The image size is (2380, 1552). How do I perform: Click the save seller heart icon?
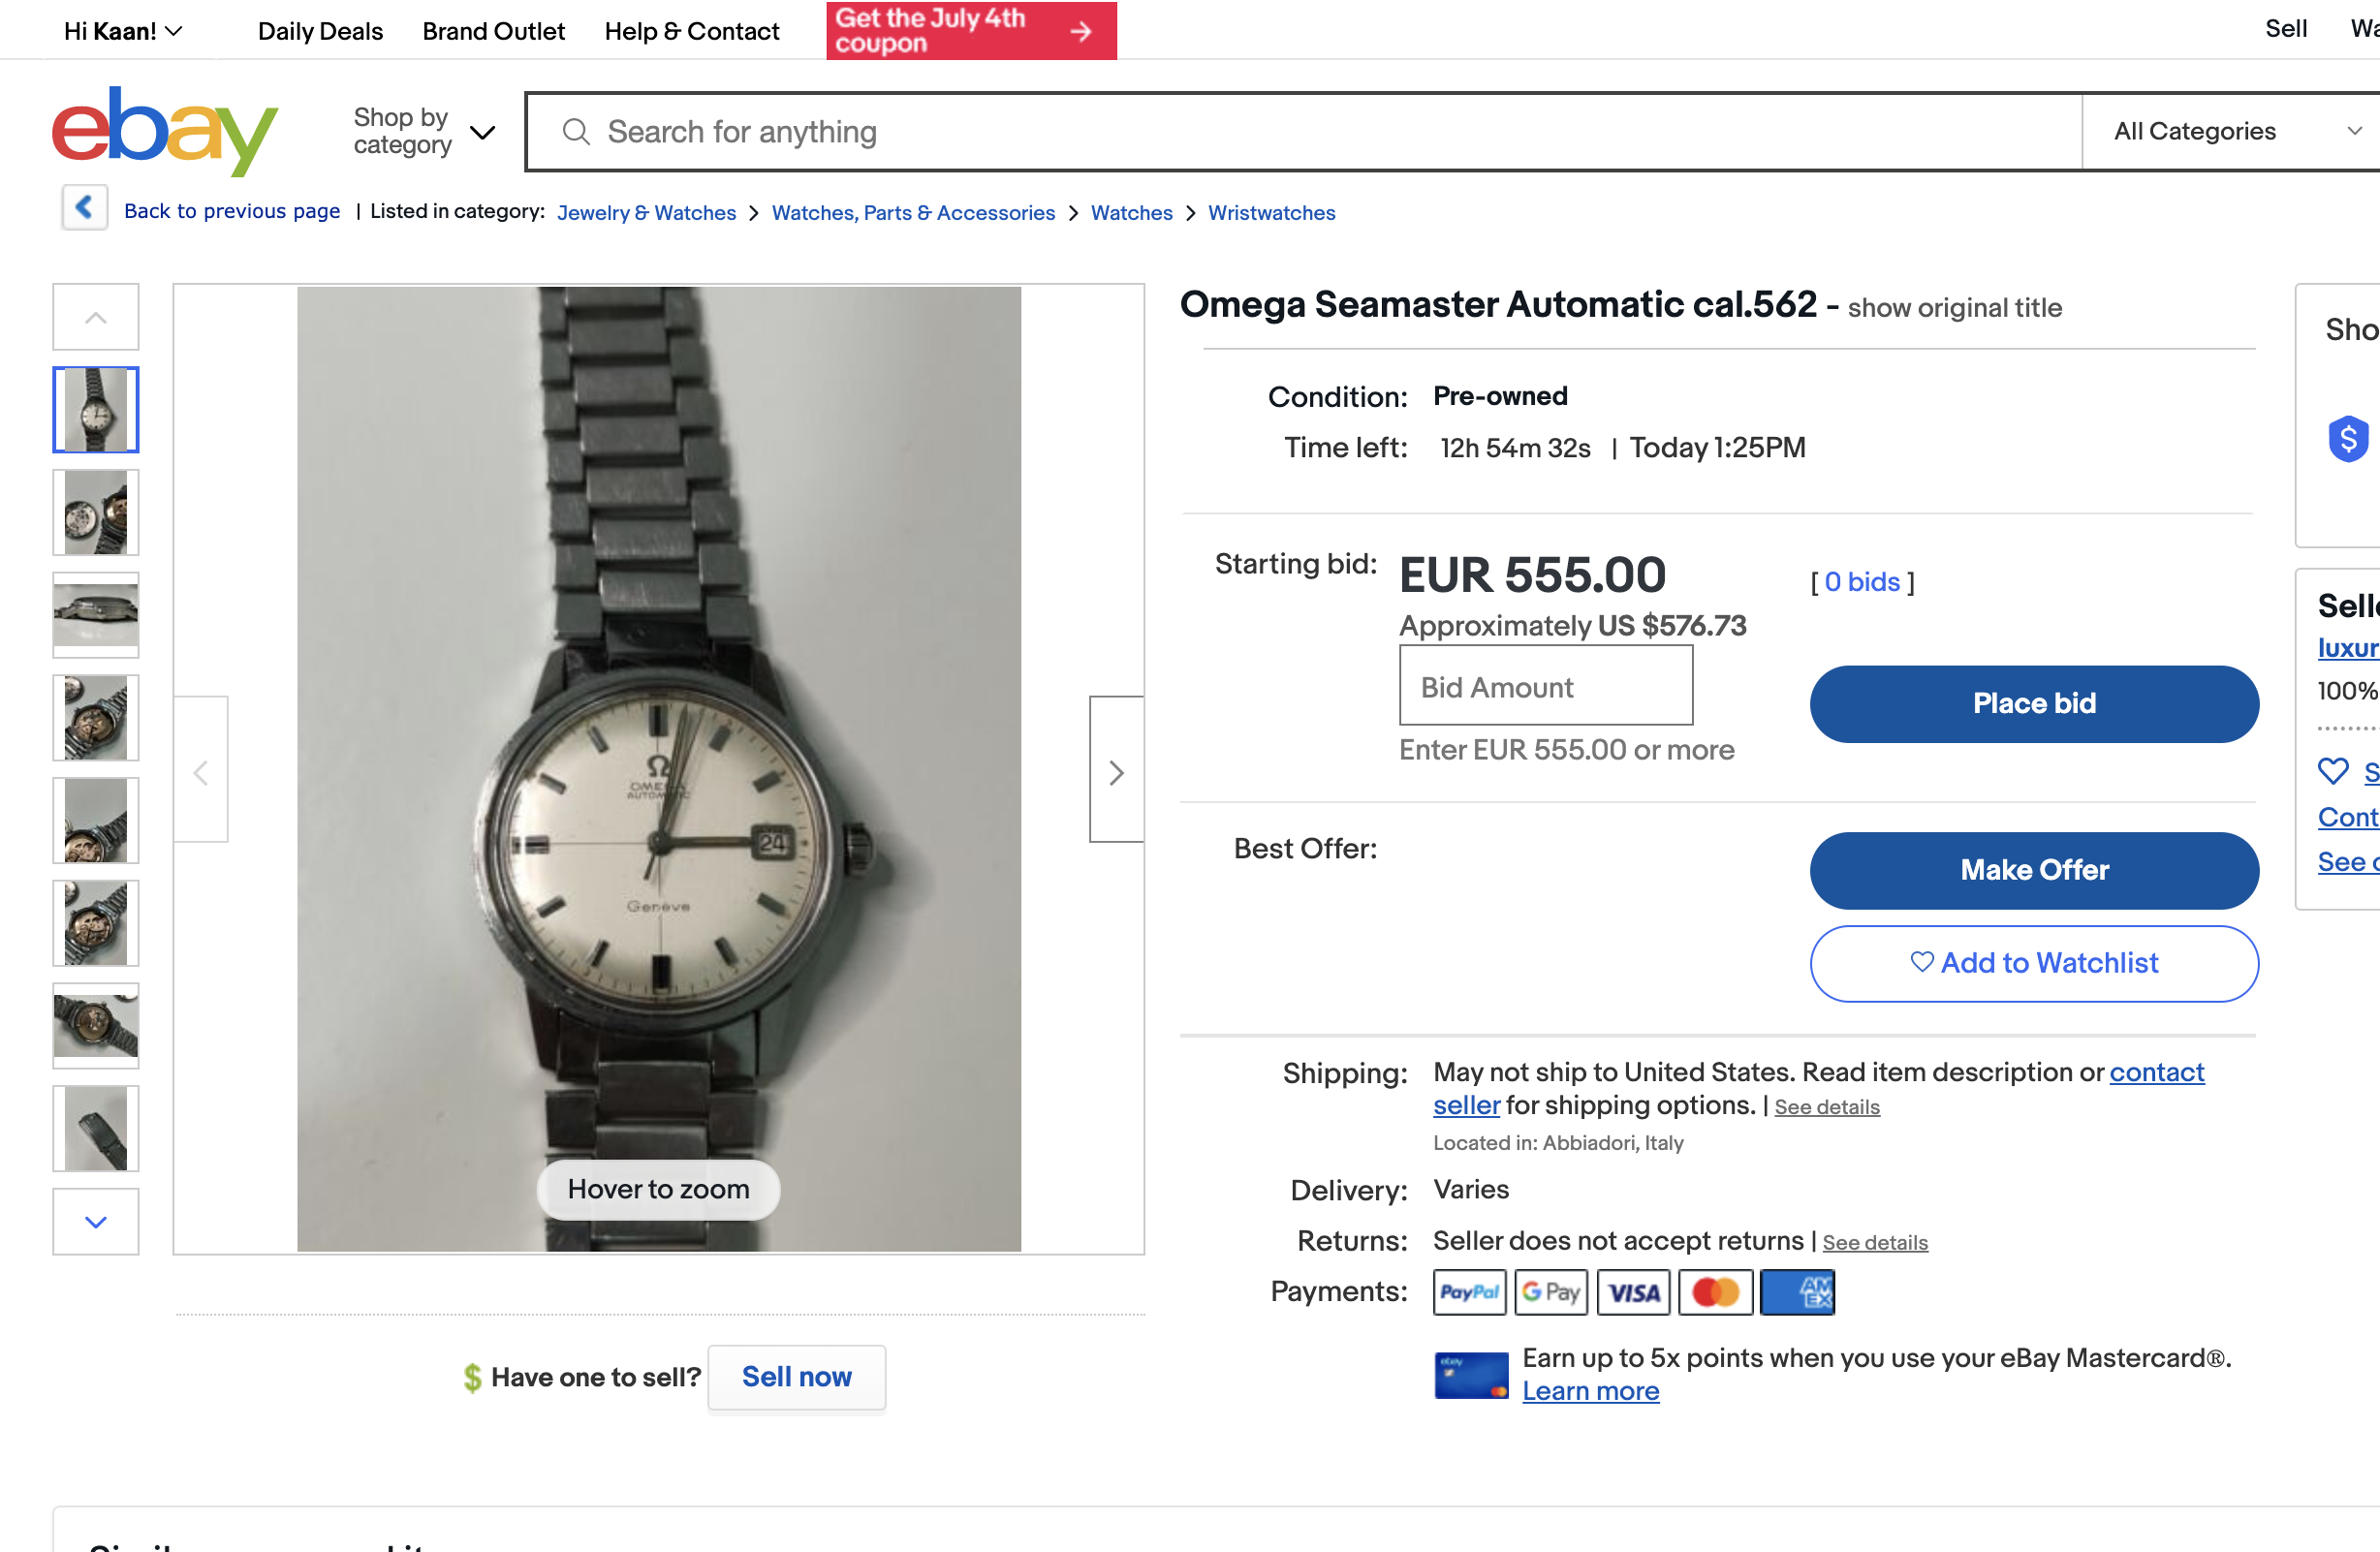point(2333,771)
